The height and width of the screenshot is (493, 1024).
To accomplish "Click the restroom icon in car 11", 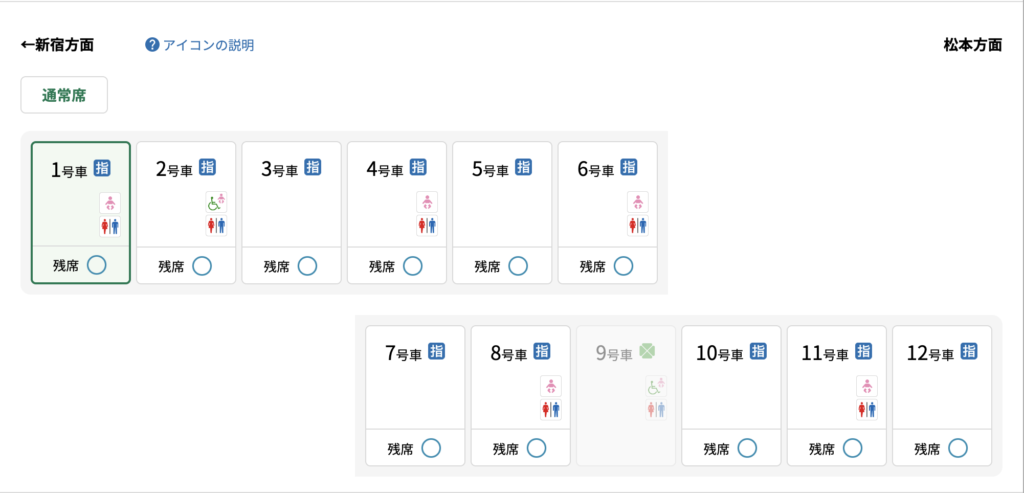I will tap(867, 409).
